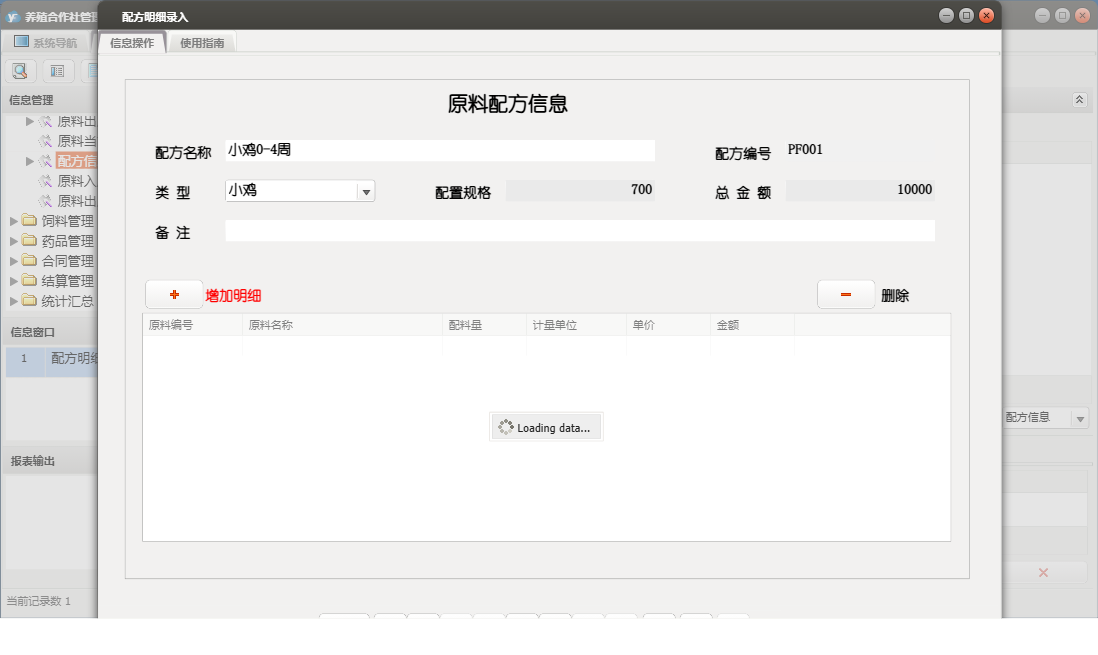1098x655 pixels.
Task: Click the 删除 button above the detail table
Action: click(893, 295)
